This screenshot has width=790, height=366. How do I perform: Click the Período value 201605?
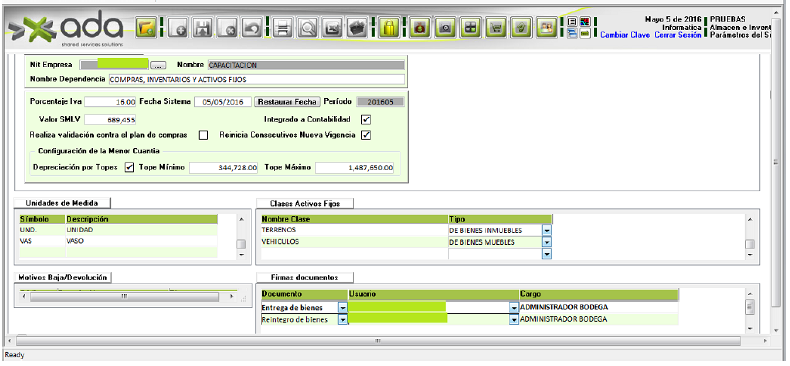click(380, 102)
